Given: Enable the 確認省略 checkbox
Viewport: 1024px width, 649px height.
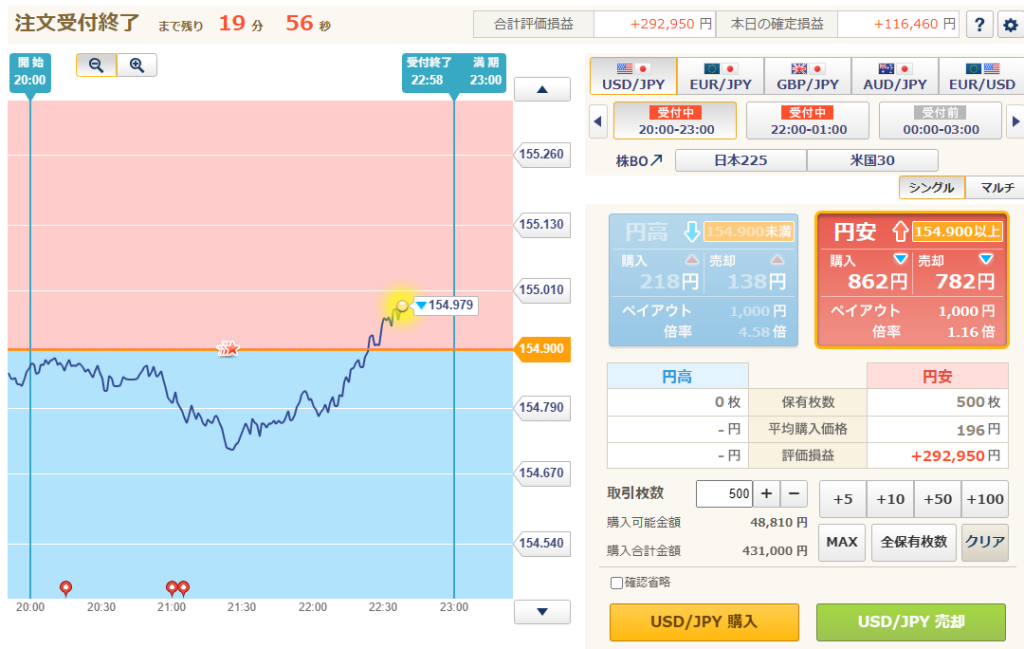Looking at the screenshot, I should pos(616,582).
